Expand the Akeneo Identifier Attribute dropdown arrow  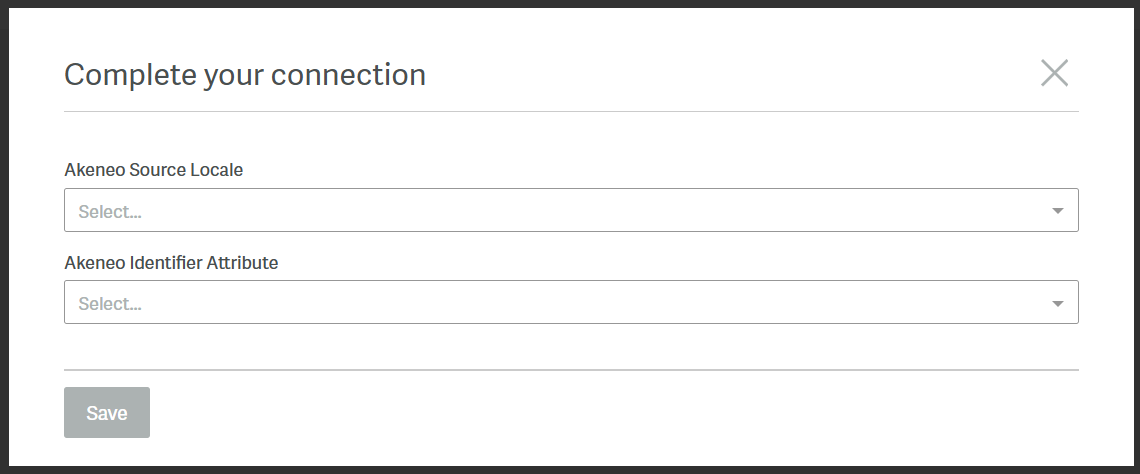pyautogui.click(x=1057, y=303)
